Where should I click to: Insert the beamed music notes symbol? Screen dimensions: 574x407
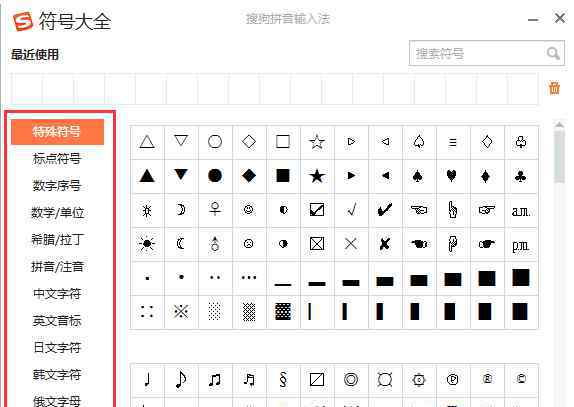click(215, 380)
